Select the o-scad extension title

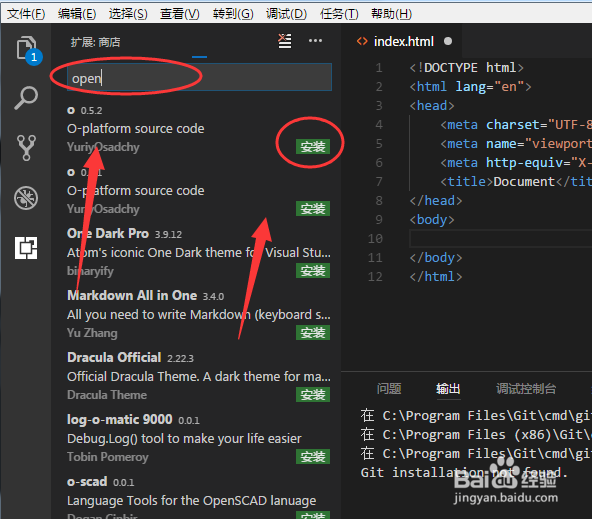(87, 481)
